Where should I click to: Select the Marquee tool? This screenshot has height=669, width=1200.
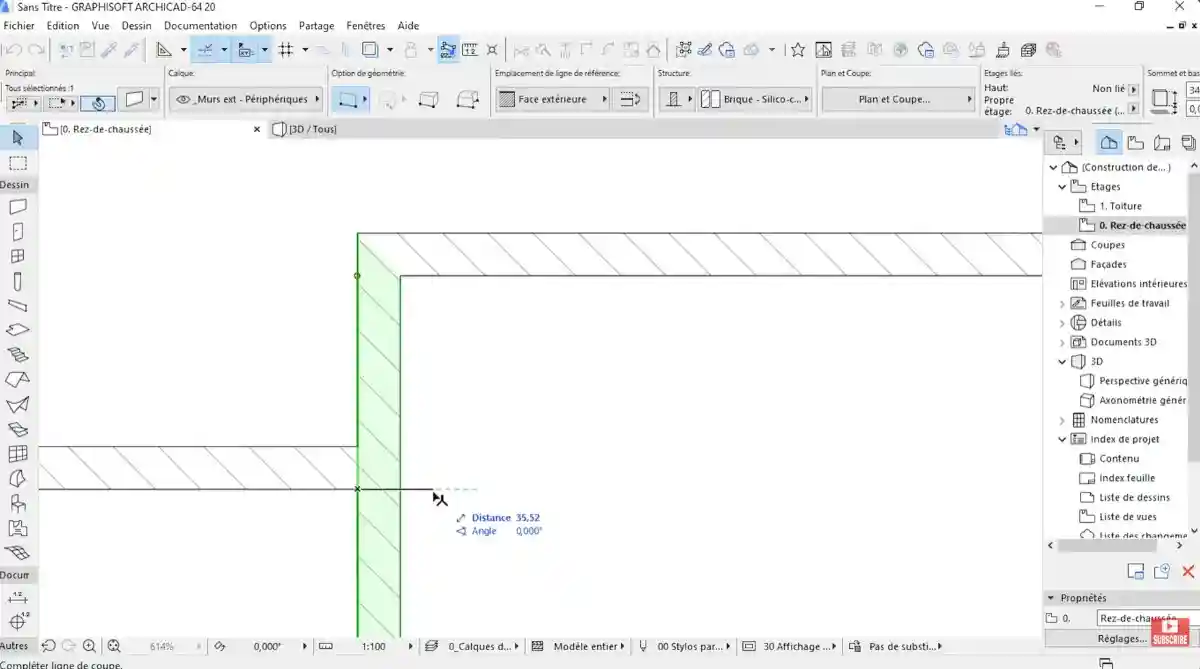pyautogui.click(x=18, y=163)
